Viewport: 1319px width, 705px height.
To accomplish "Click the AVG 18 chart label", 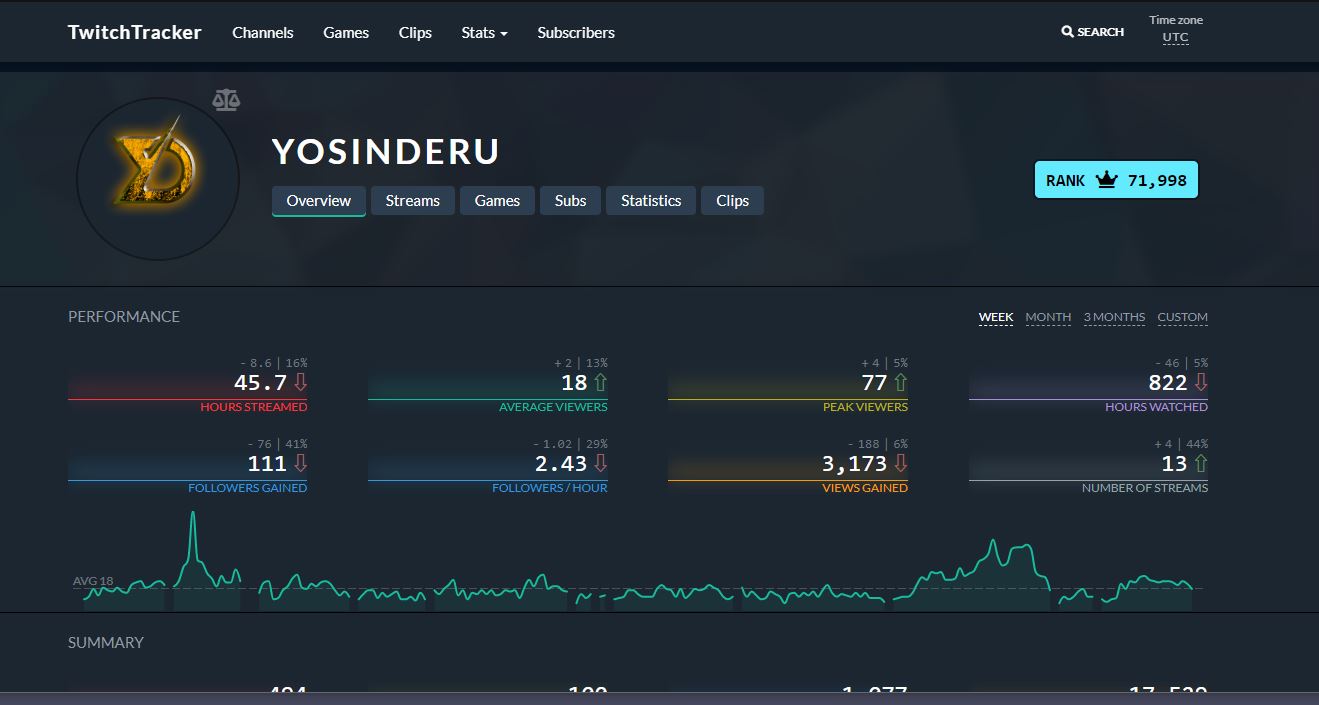I will coord(93,581).
